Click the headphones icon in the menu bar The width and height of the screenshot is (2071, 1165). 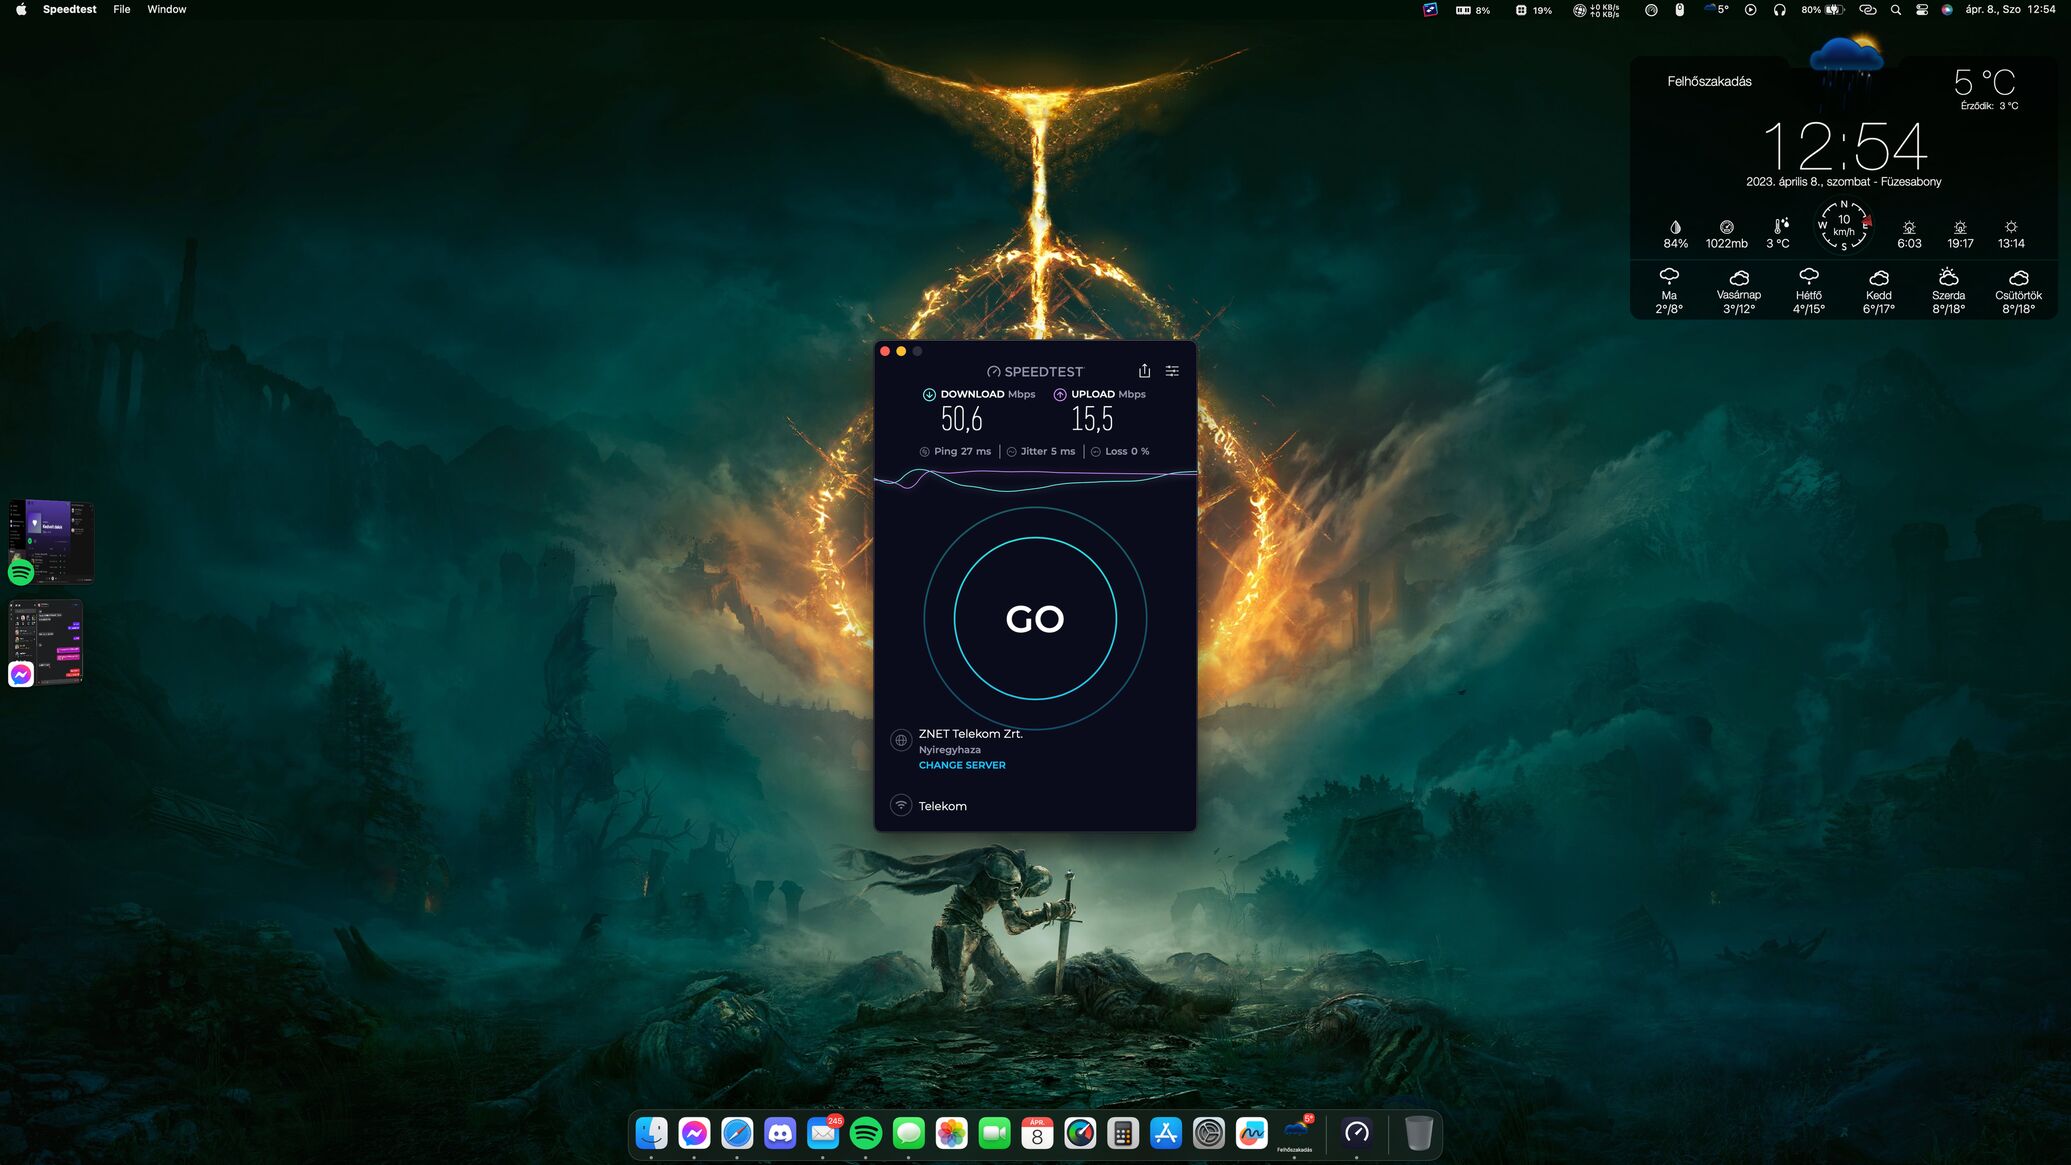point(1779,10)
